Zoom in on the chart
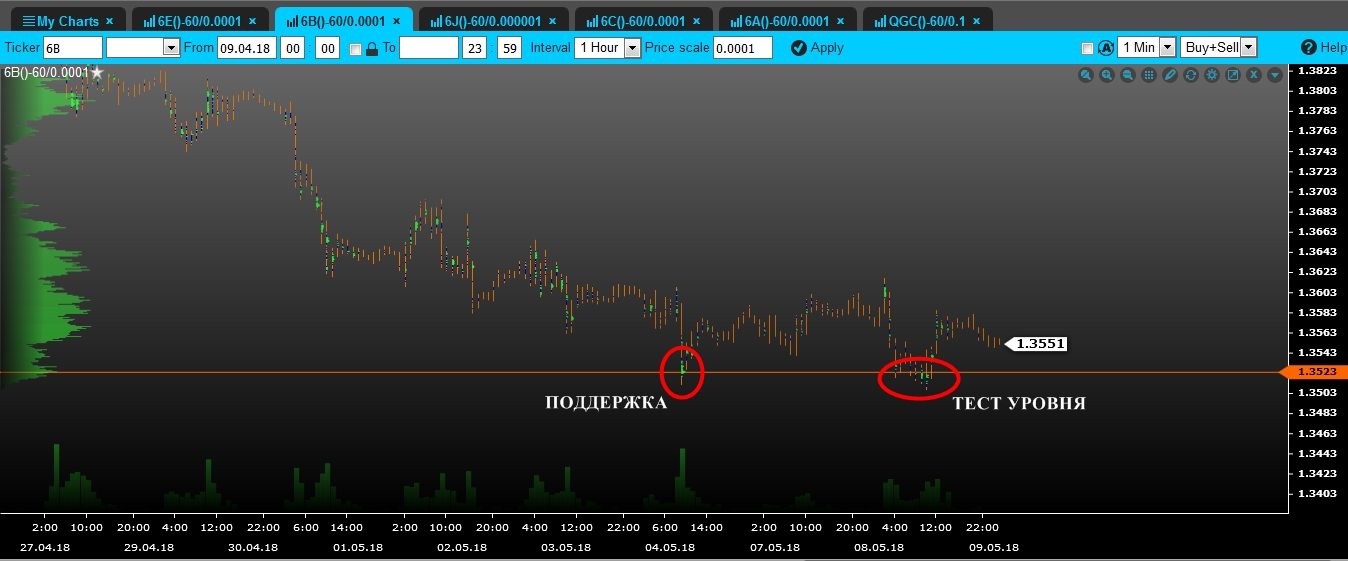 pyautogui.click(x=1107, y=75)
